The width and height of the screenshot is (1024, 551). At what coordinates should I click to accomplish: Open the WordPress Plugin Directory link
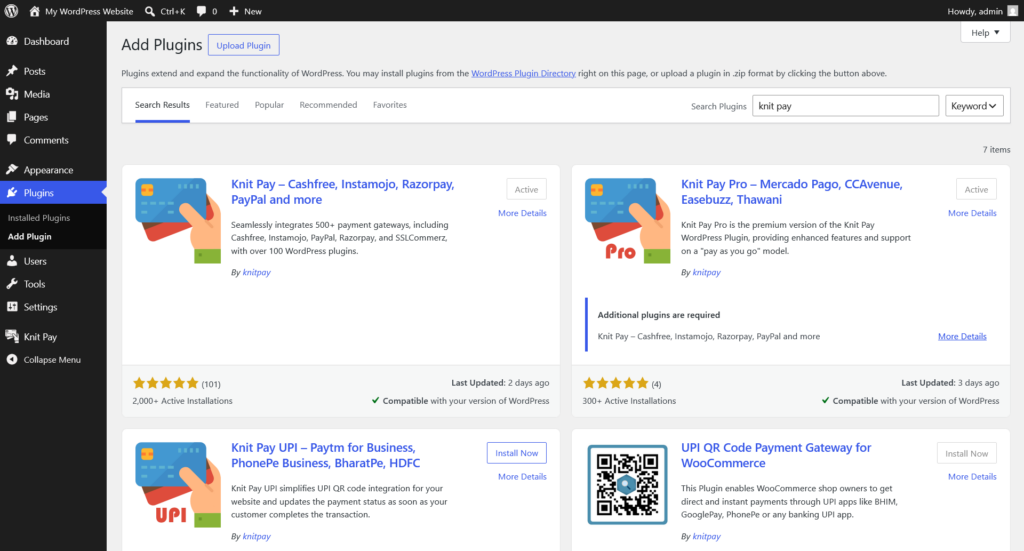click(523, 73)
